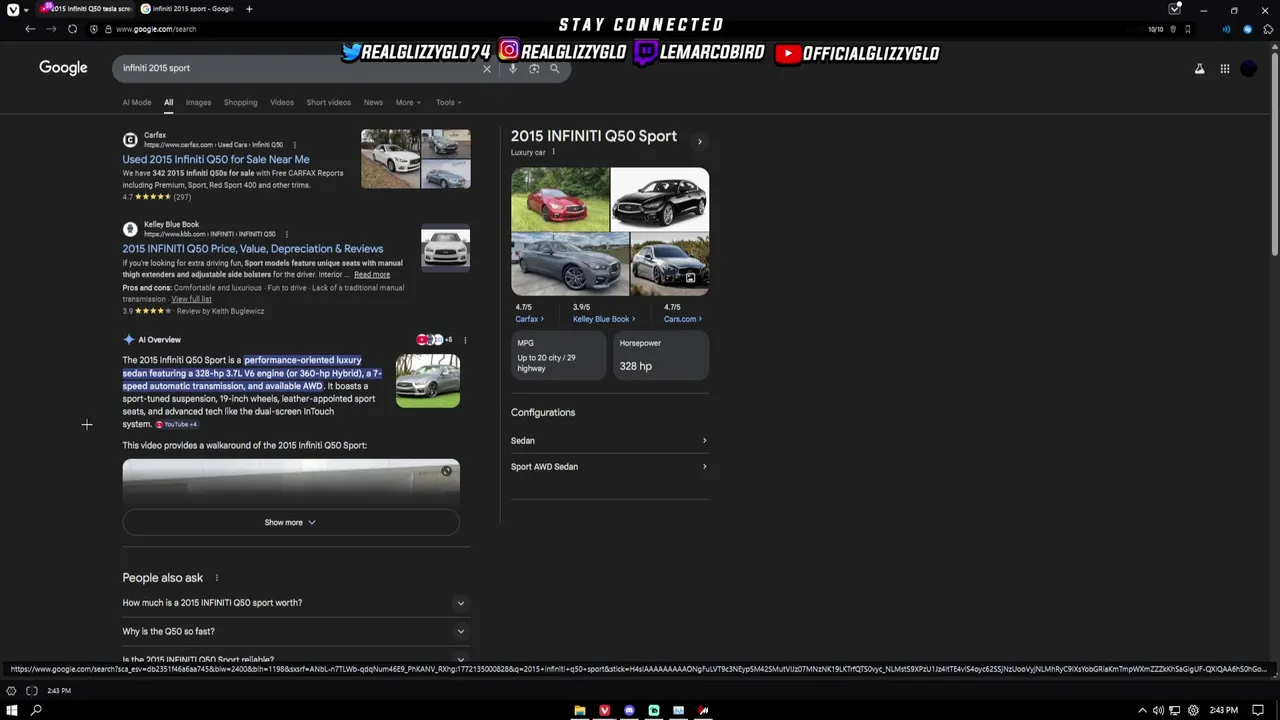Select the Images search tab
Viewport: 1280px width, 720px height.
(x=198, y=102)
